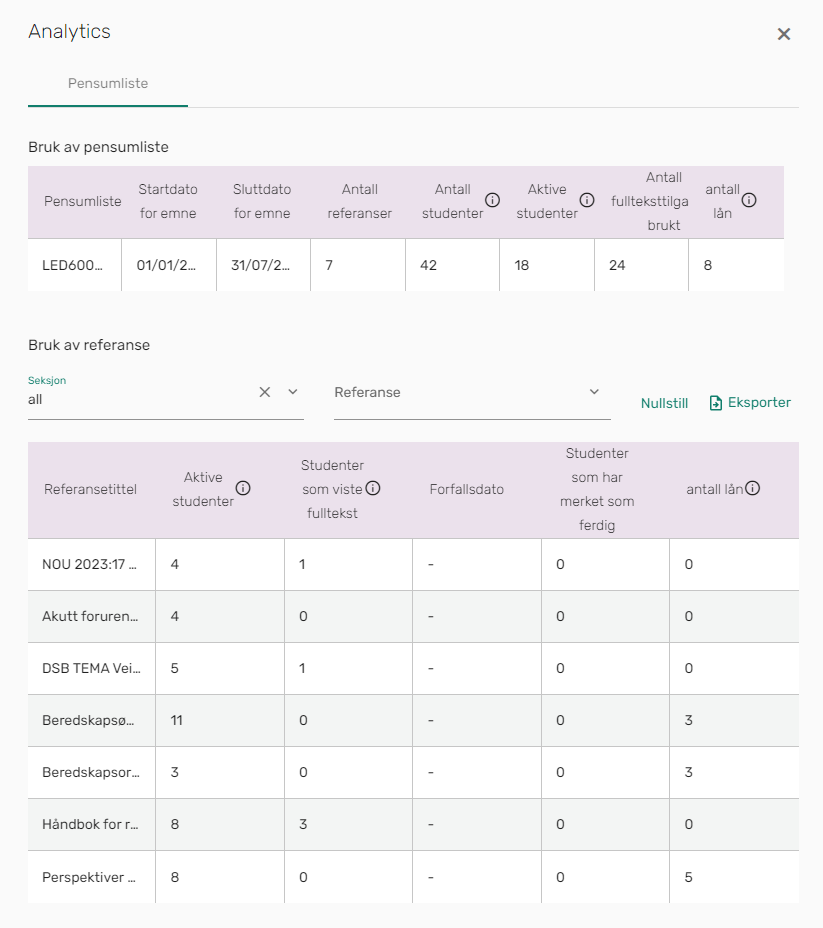
Task: Open the Referanse dropdown
Action: click(x=472, y=392)
